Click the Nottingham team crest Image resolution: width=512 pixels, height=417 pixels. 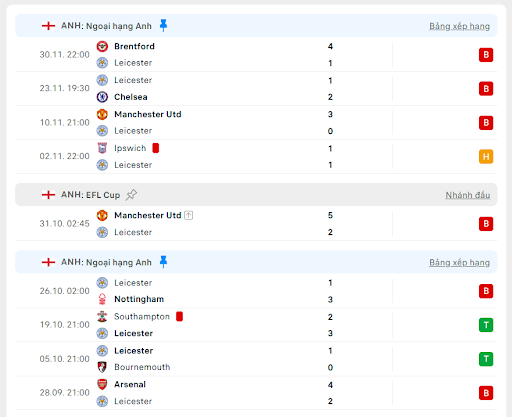click(x=102, y=299)
